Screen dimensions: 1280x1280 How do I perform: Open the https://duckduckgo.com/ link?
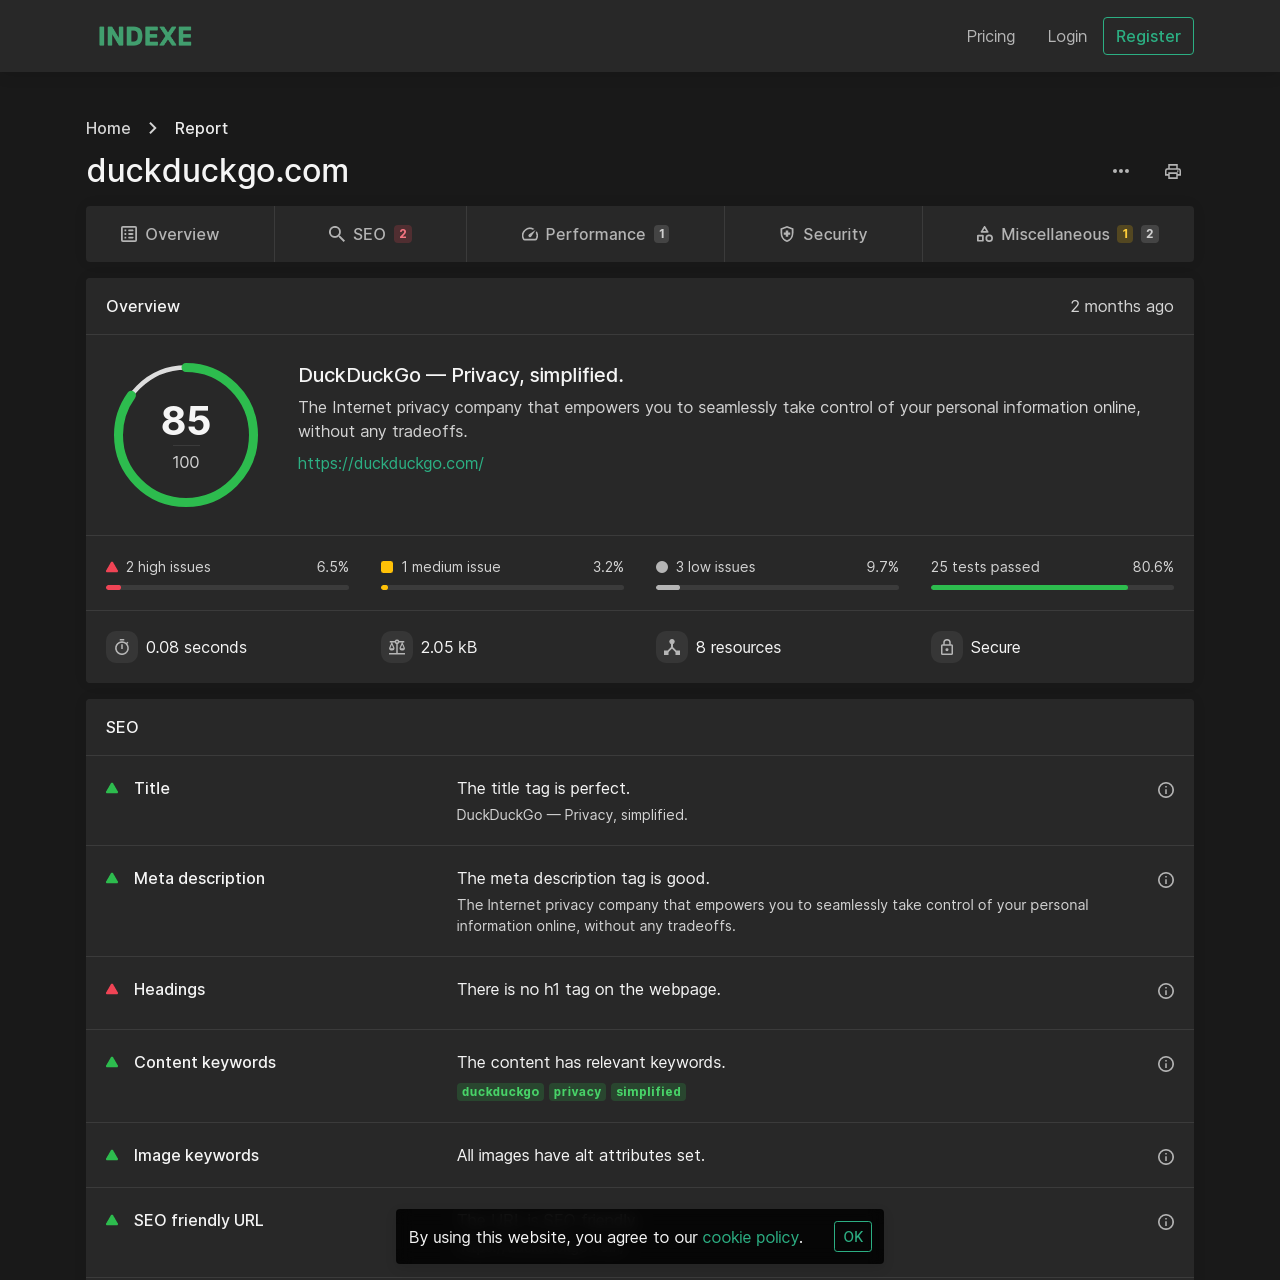pos(391,463)
